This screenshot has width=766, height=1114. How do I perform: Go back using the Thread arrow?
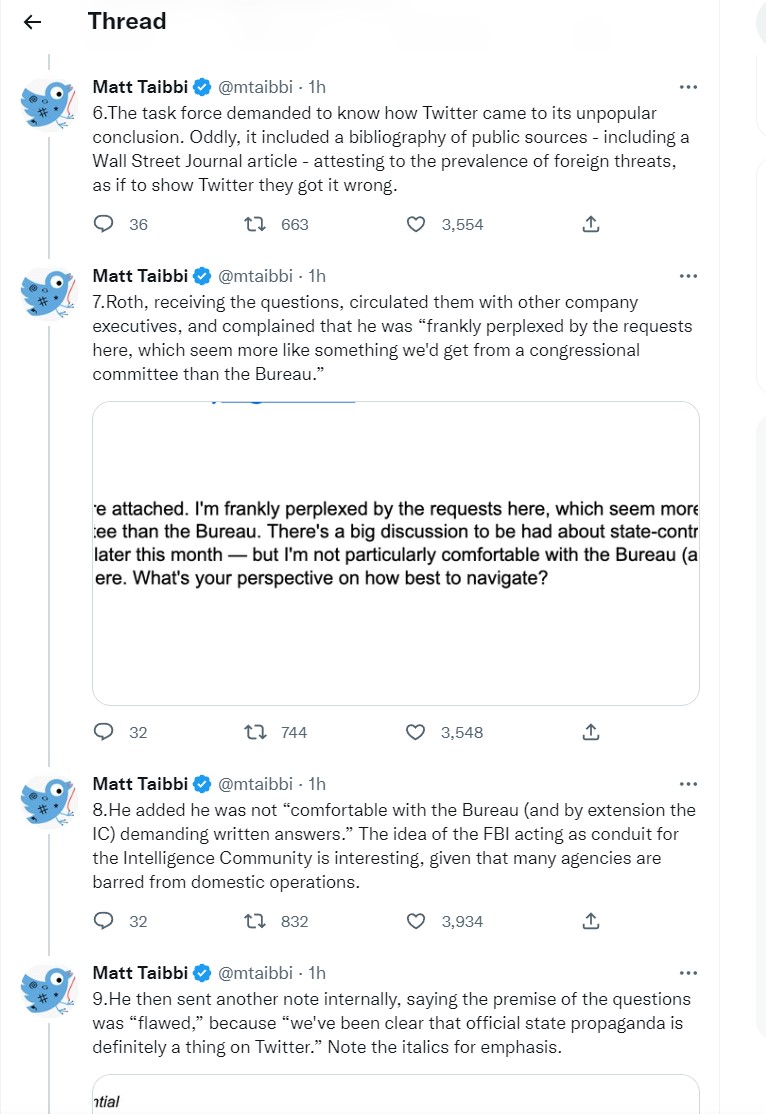33,22
